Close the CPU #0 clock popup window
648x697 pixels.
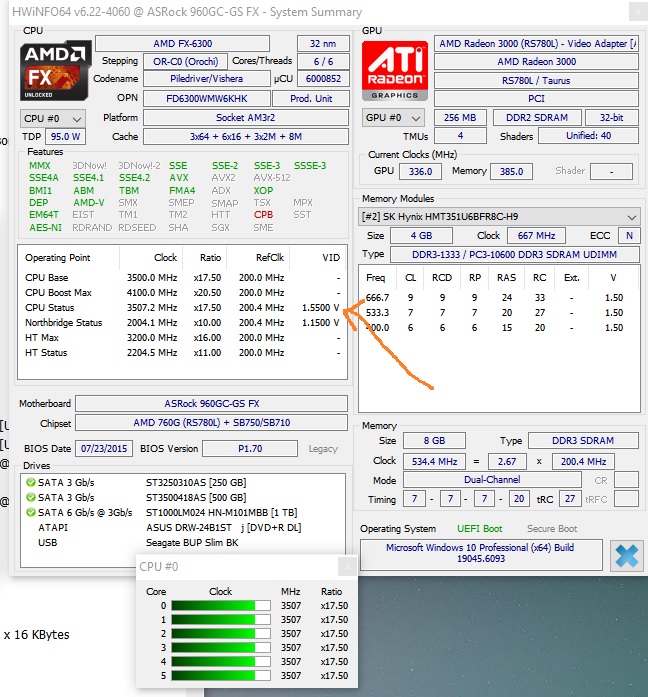[x=347, y=566]
